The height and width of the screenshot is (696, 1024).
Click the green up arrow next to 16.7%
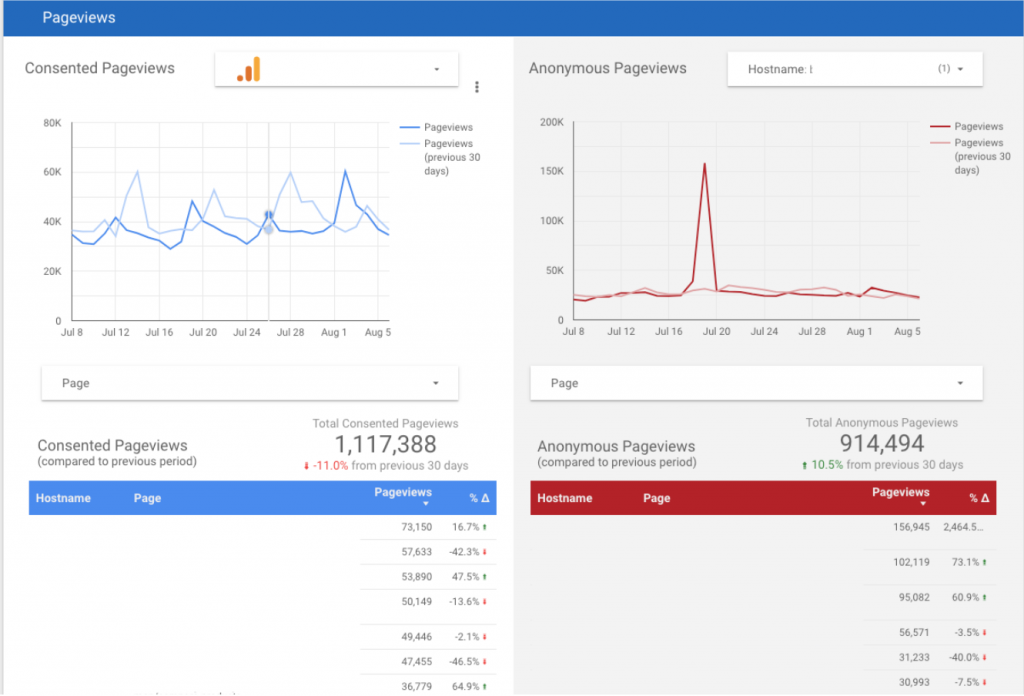coord(486,527)
